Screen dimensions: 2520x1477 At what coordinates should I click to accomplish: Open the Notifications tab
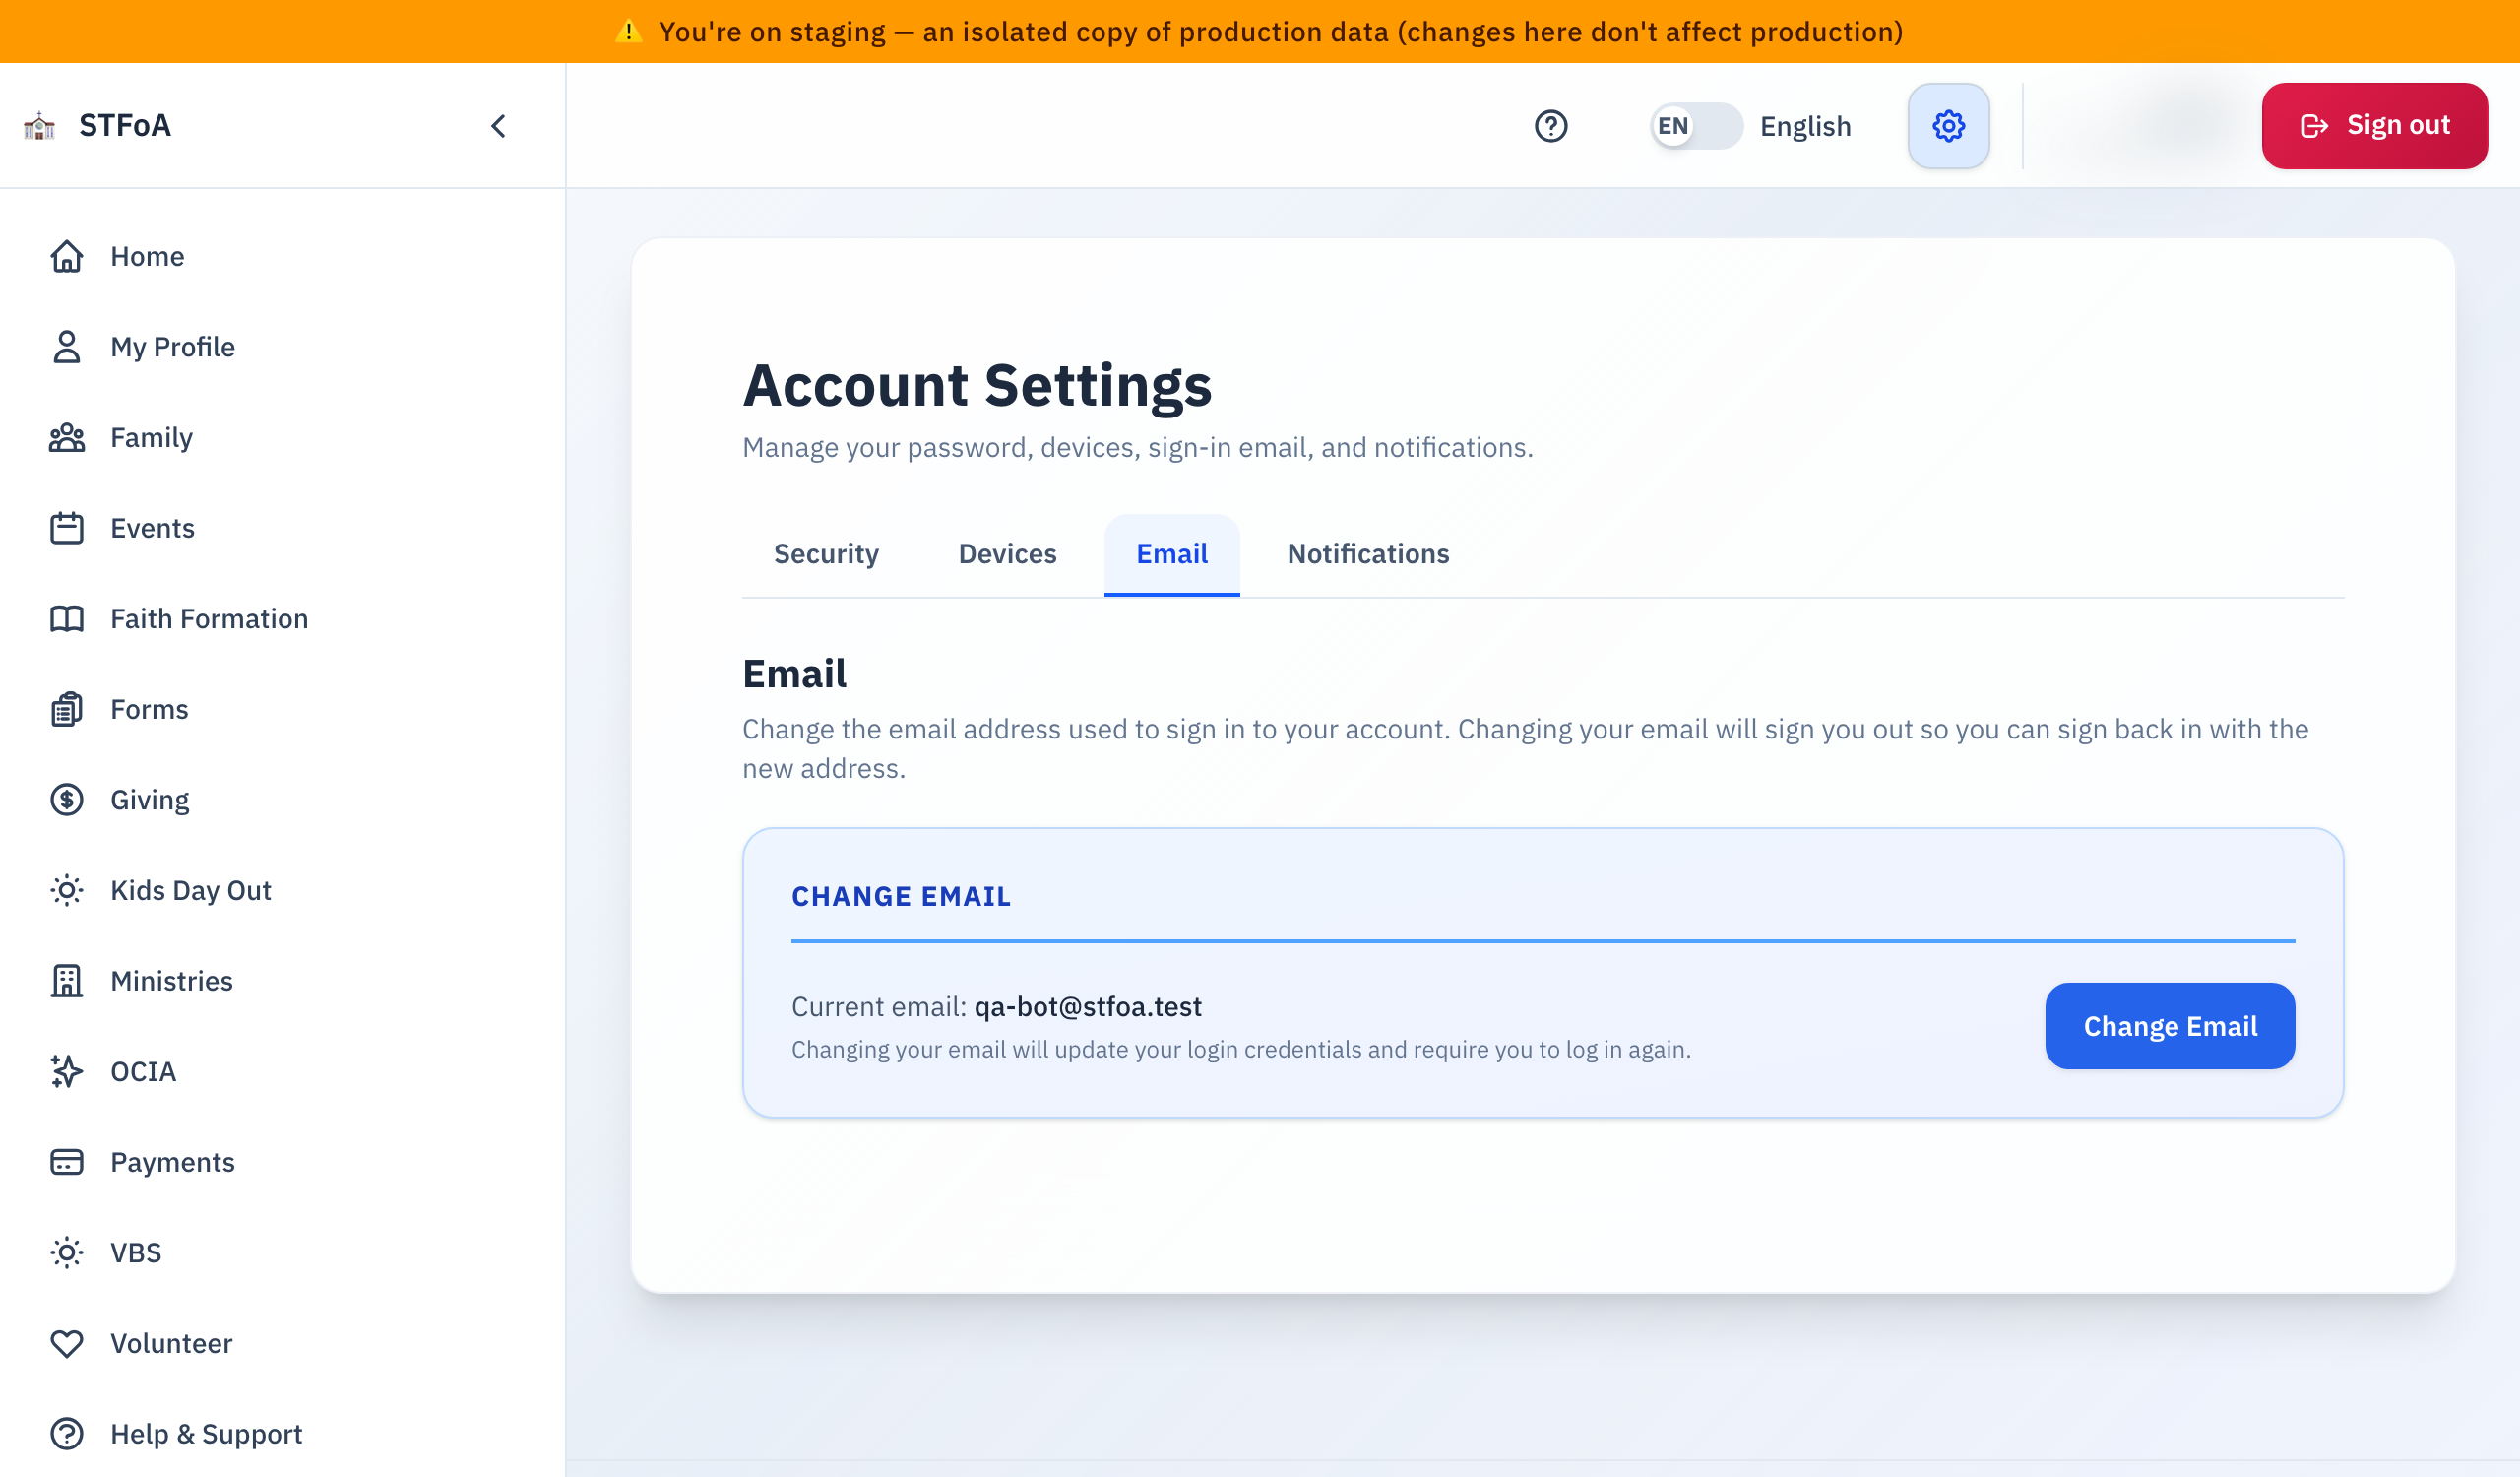[x=1367, y=554]
